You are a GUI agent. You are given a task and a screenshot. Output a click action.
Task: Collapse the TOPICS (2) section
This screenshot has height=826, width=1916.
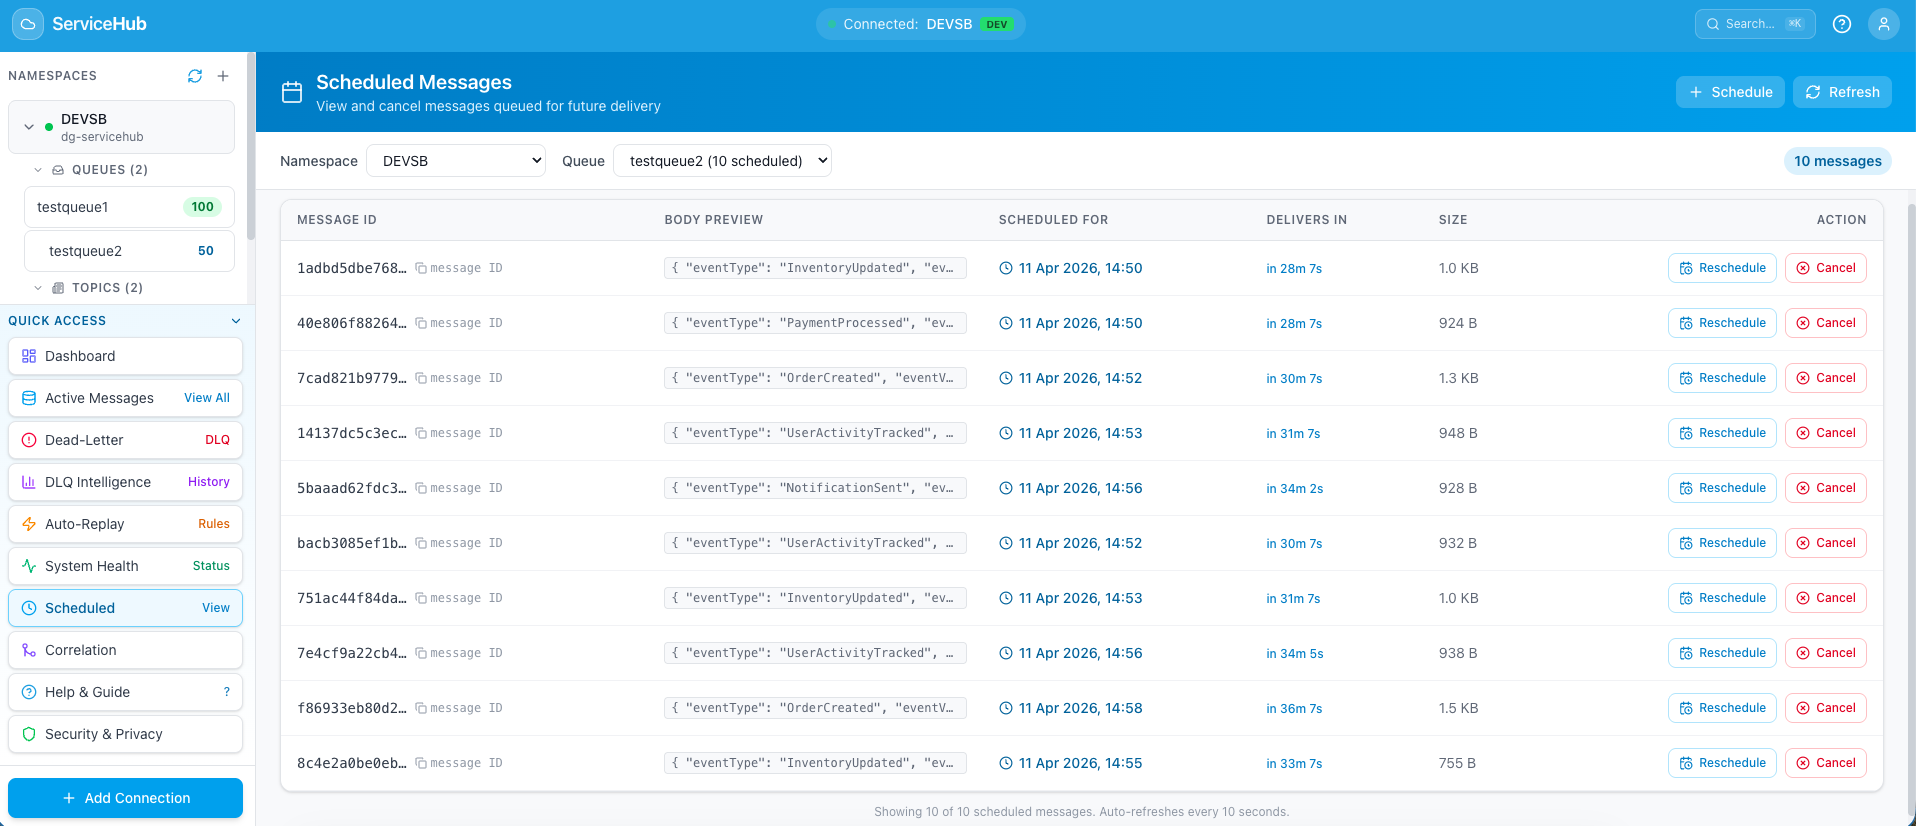(x=38, y=288)
